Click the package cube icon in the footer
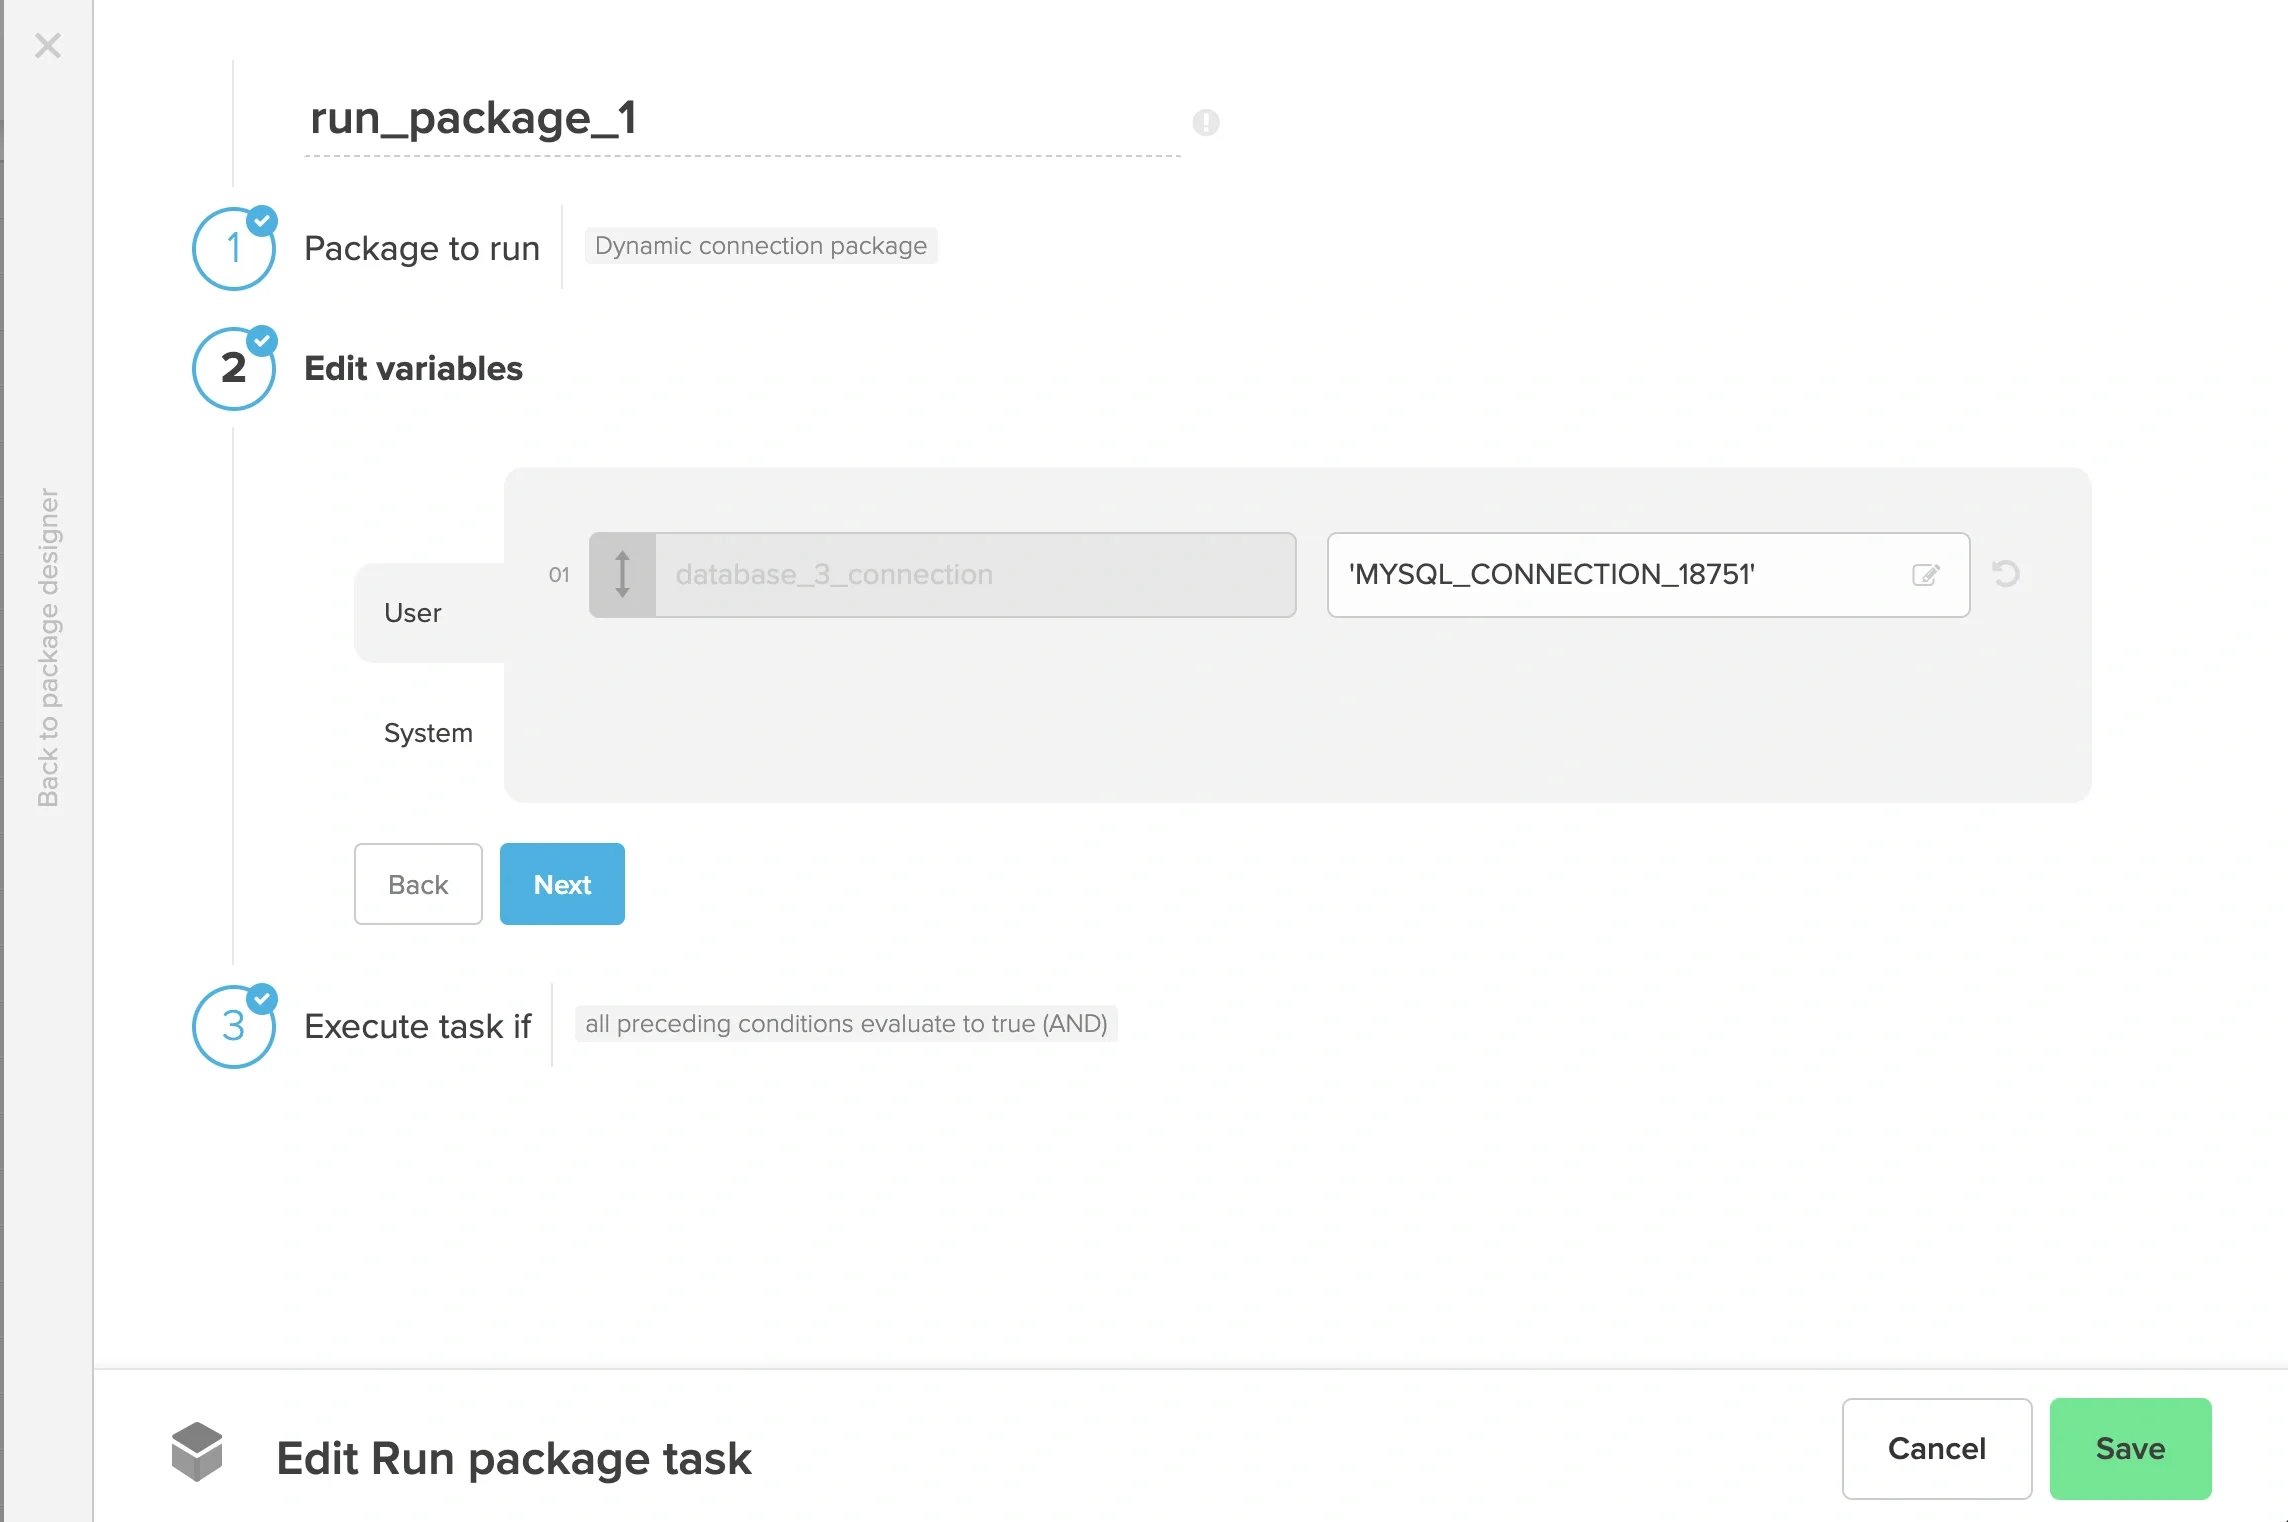This screenshot has height=1522, width=2288. (x=197, y=1451)
